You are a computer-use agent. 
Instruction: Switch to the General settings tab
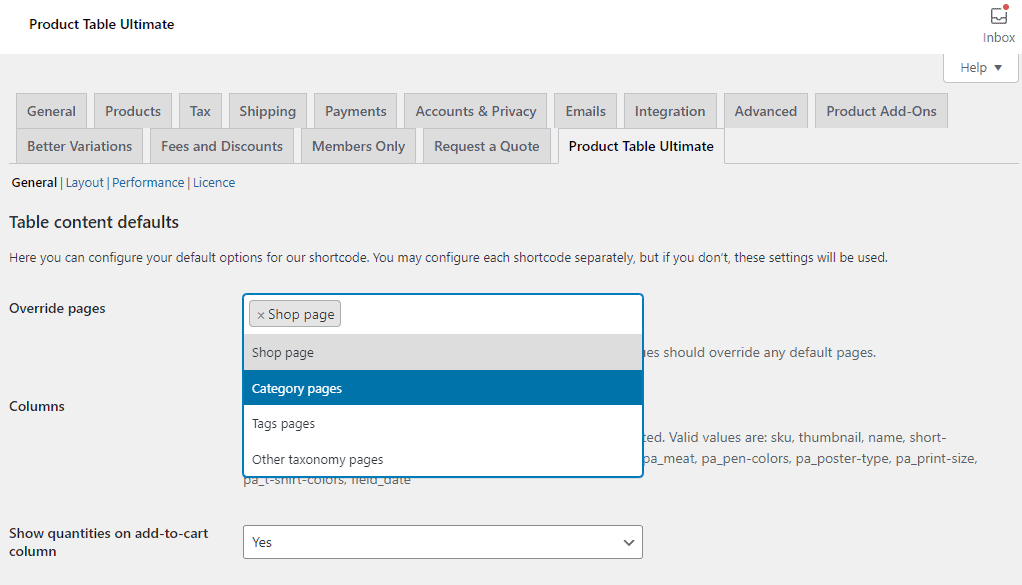coord(51,111)
